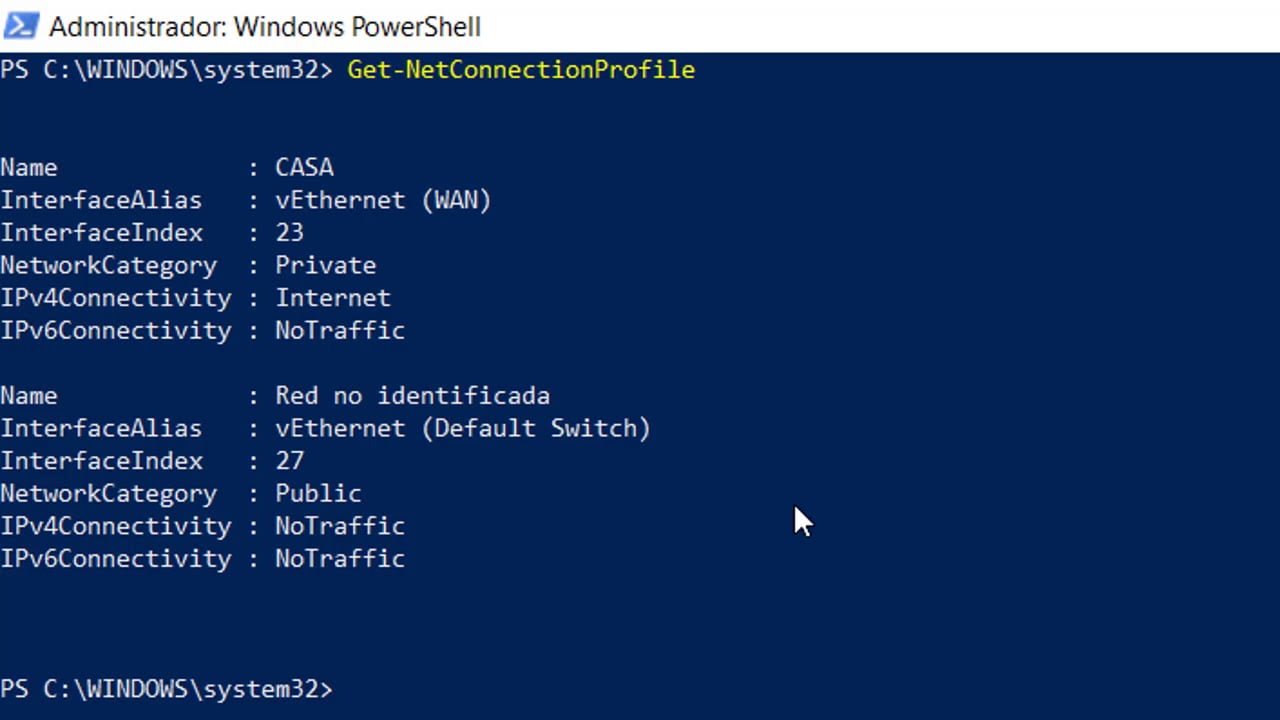The width and height of the screenshot is (1280, 720).
Task: Click the NetworkCategory value Public
Action: [x=318, y=493]
